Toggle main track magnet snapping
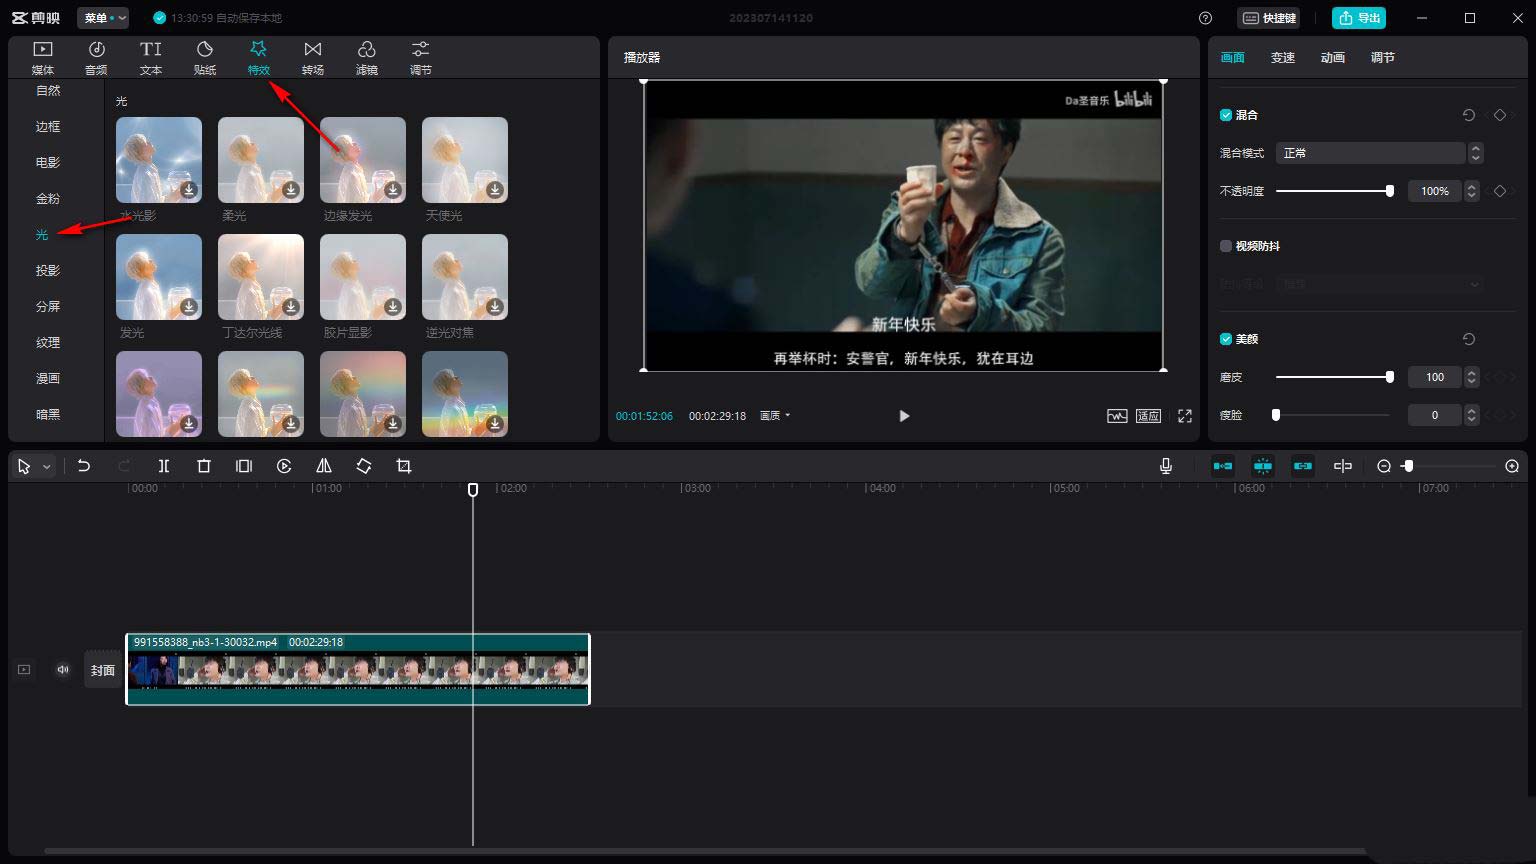1536x864 pixels. pos(1223,466)
